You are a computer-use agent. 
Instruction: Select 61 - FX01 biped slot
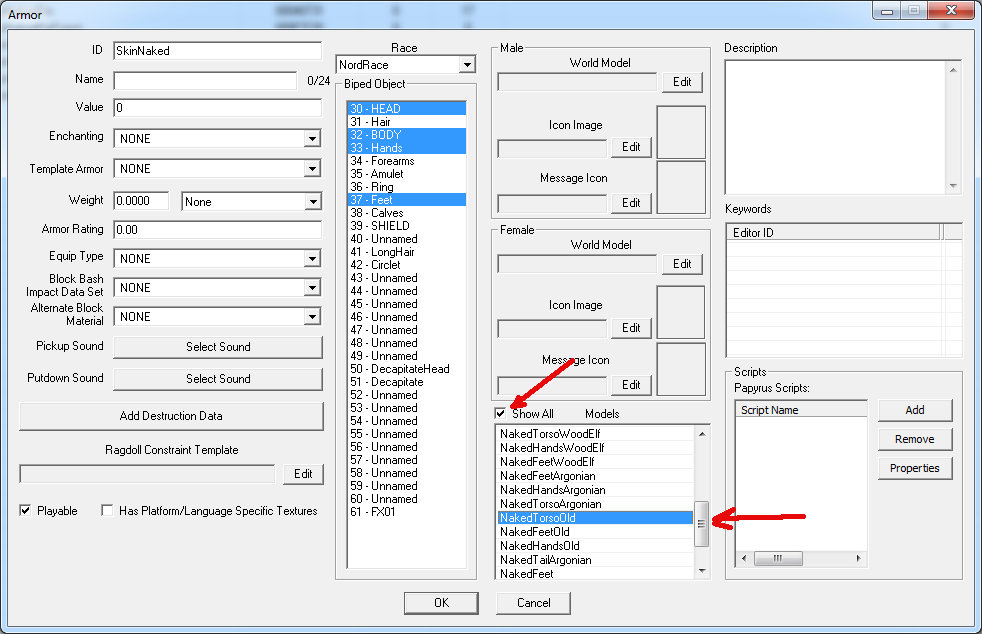tap(407, 512)
